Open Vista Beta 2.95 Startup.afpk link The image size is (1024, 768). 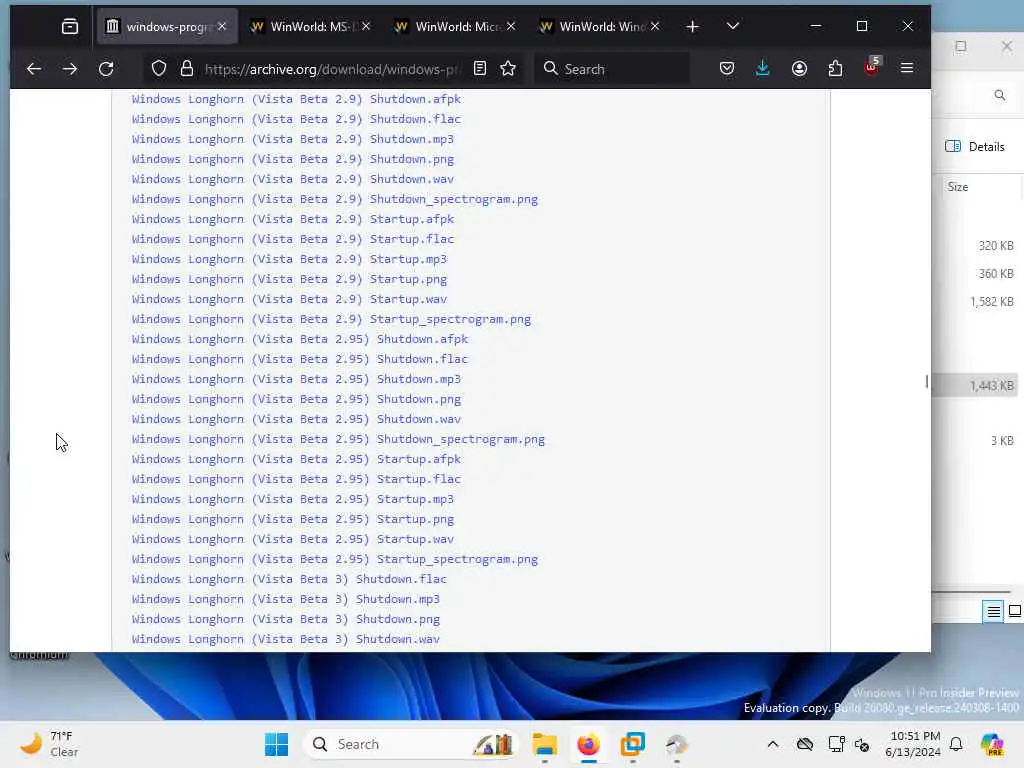[x=296, y=459]
